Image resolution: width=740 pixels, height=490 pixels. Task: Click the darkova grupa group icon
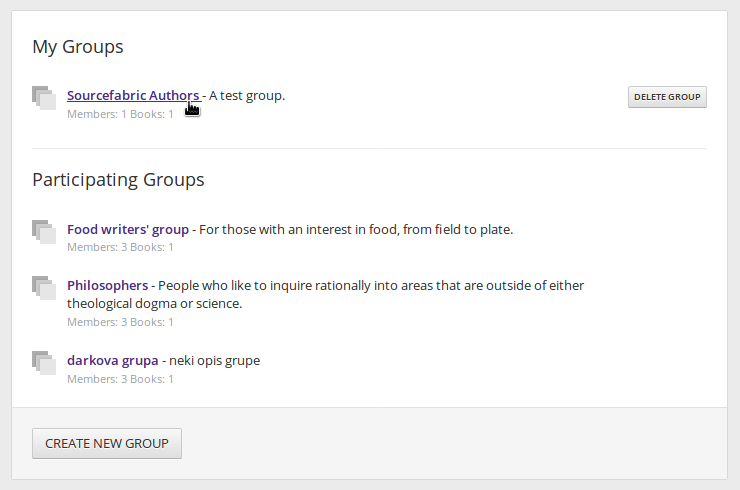pyautogui.click(x=44, y=363)
